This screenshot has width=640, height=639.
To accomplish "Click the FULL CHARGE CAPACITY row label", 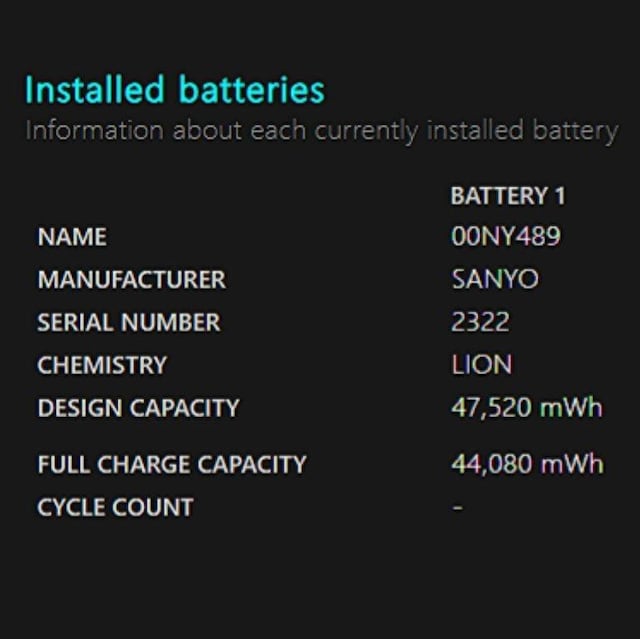I will (171, 464).
